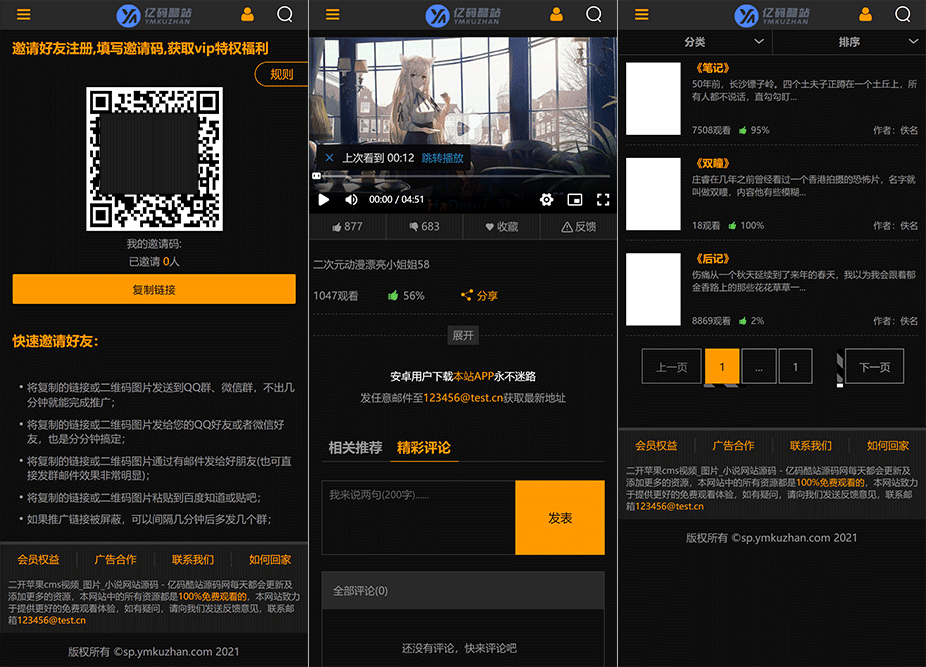Open novel 《后记》 title

coord(713,259)
